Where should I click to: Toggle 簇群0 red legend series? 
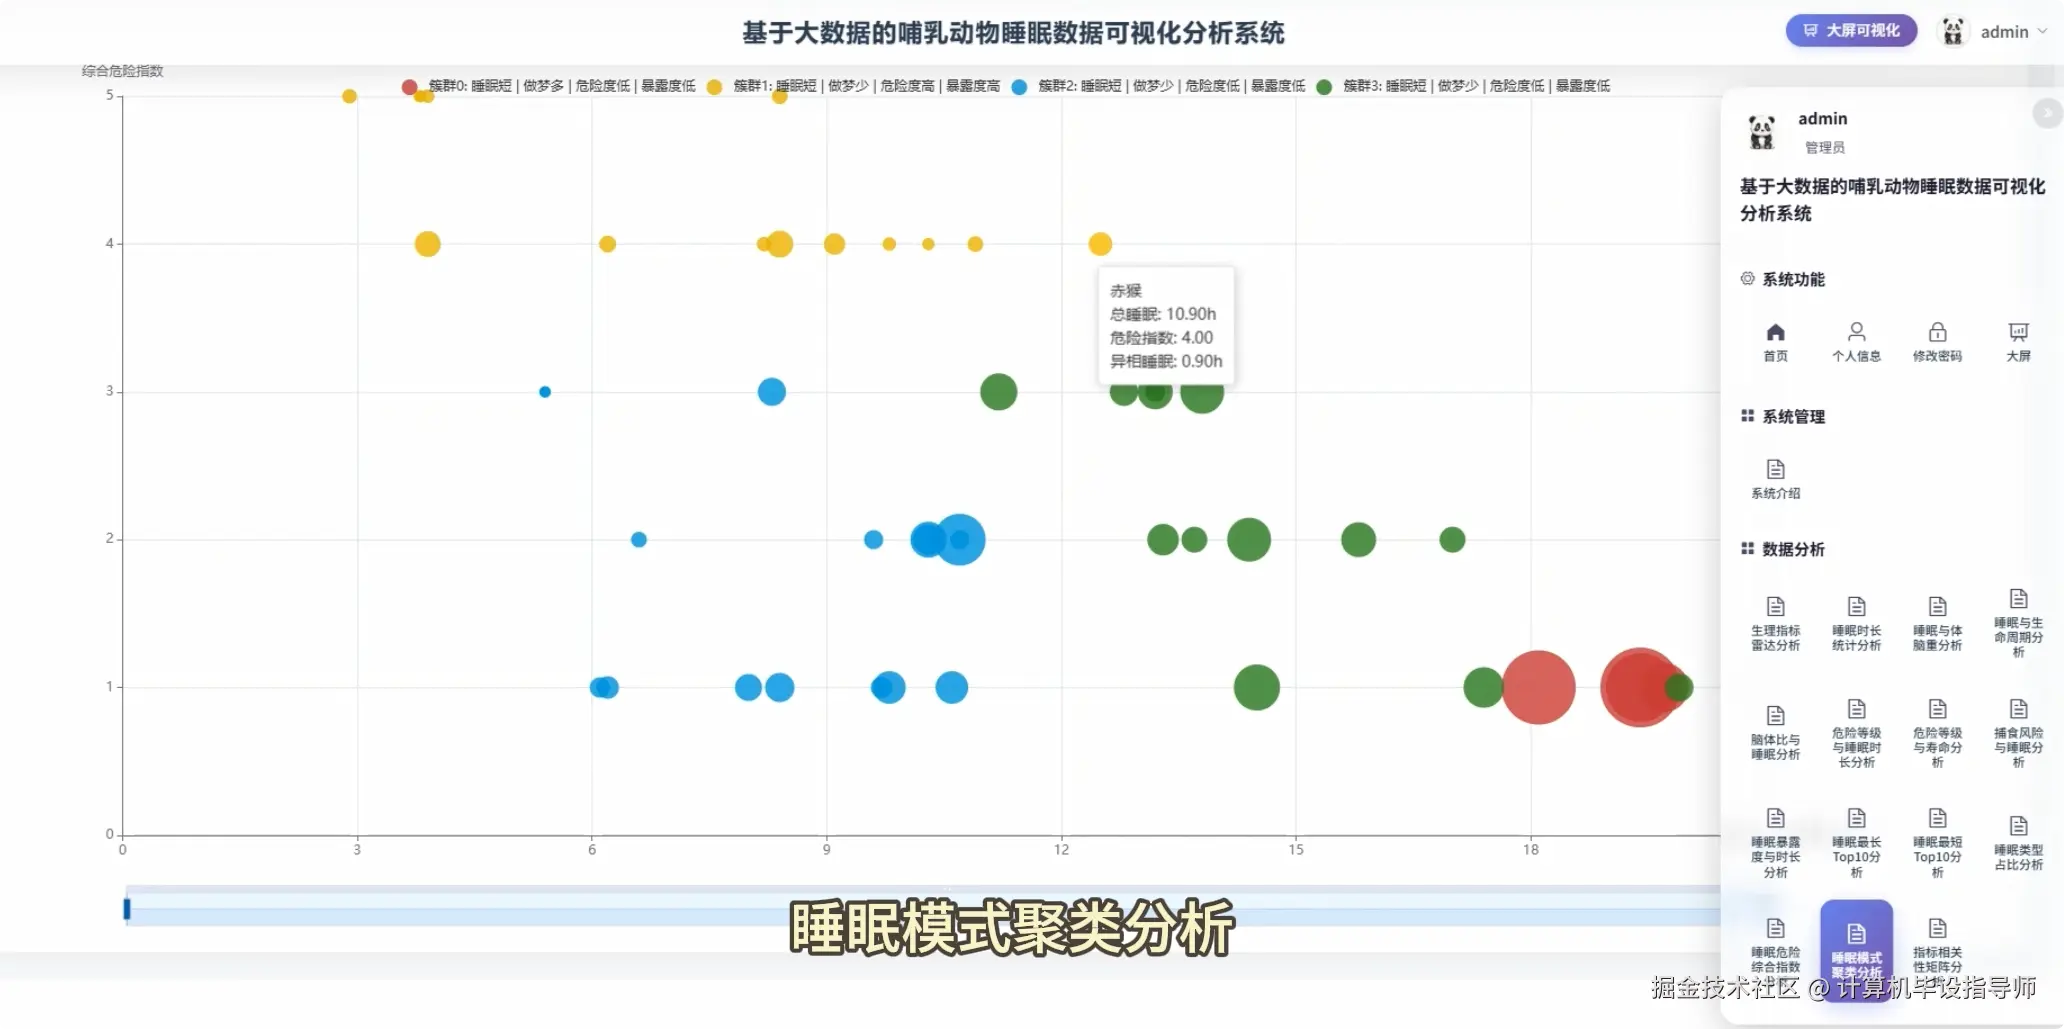548,86
